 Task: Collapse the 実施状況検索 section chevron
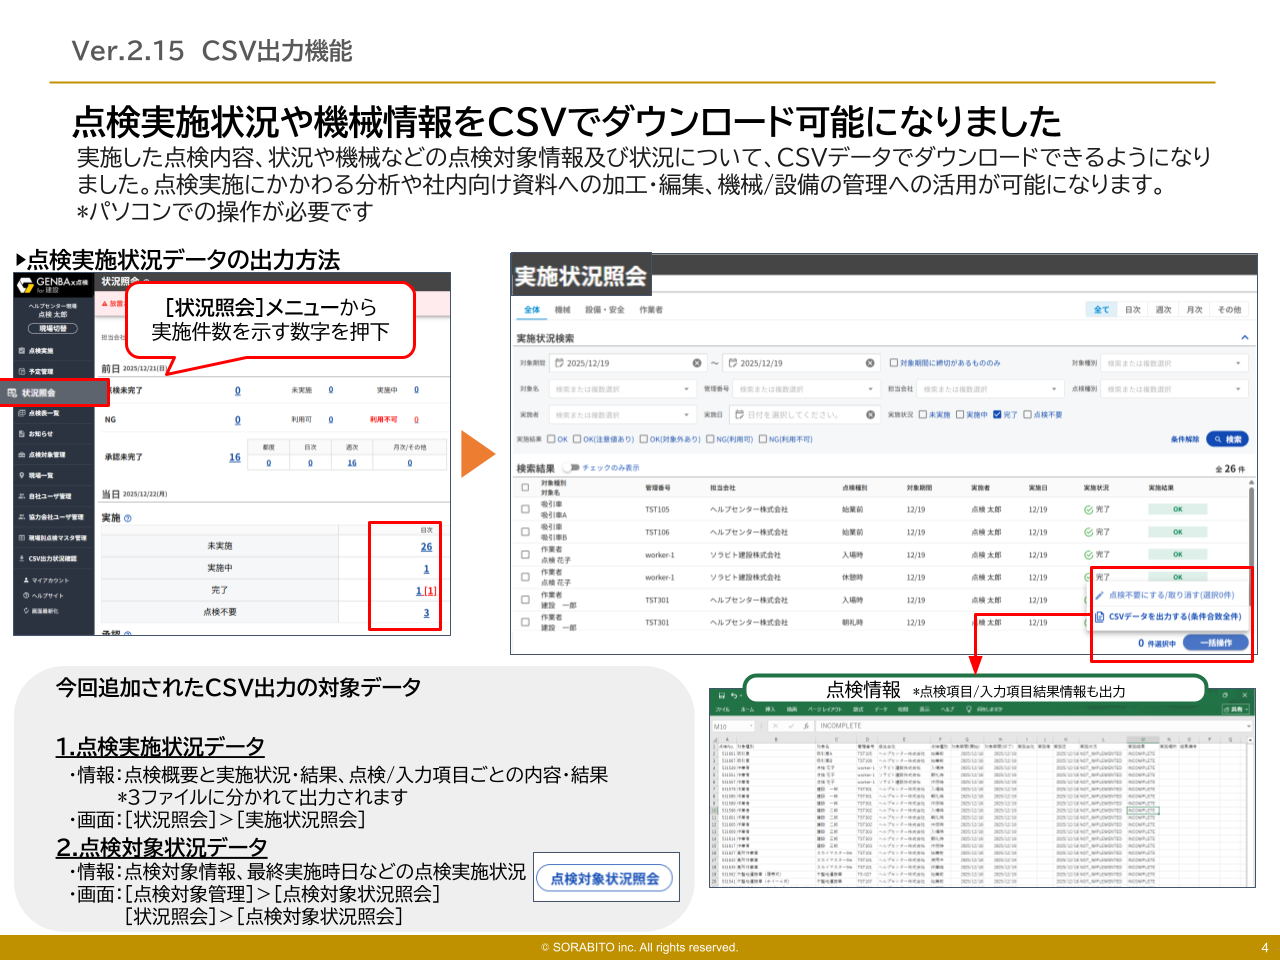[1245, 338]
